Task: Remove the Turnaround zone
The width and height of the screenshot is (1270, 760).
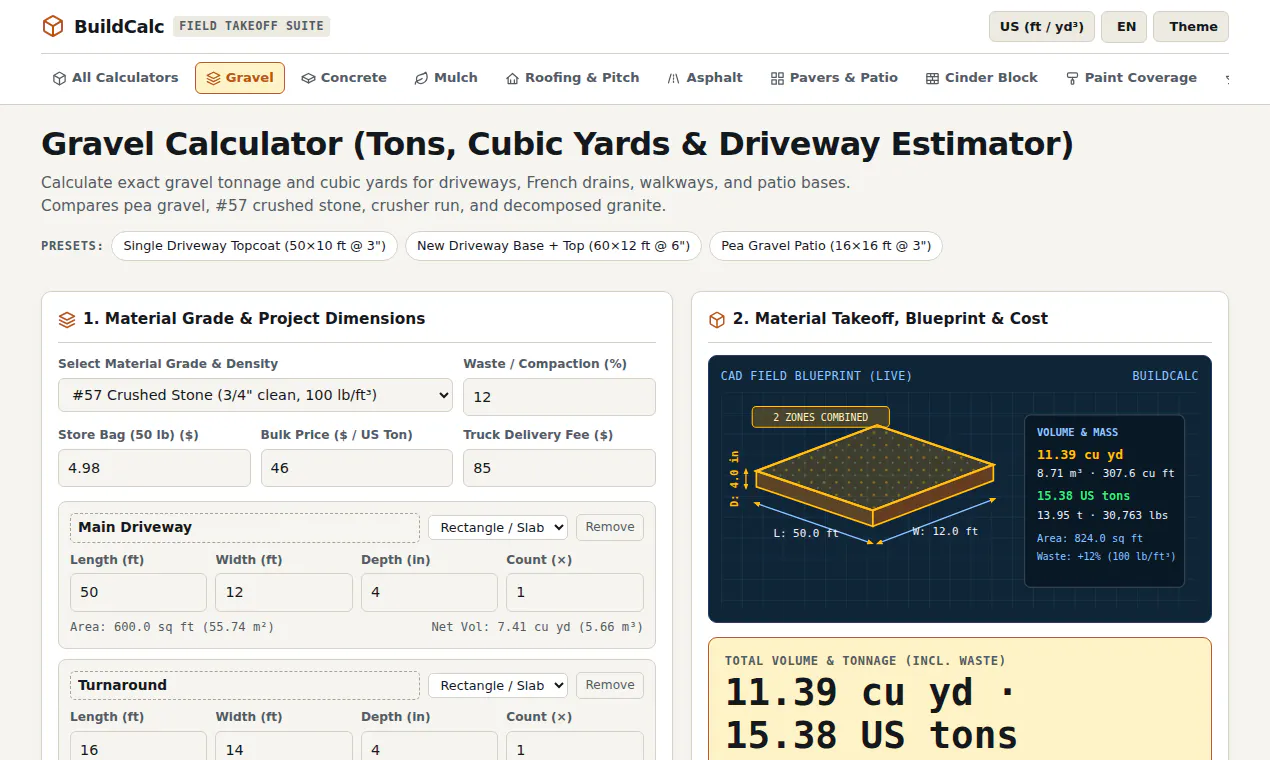Action: click(610, 685)
